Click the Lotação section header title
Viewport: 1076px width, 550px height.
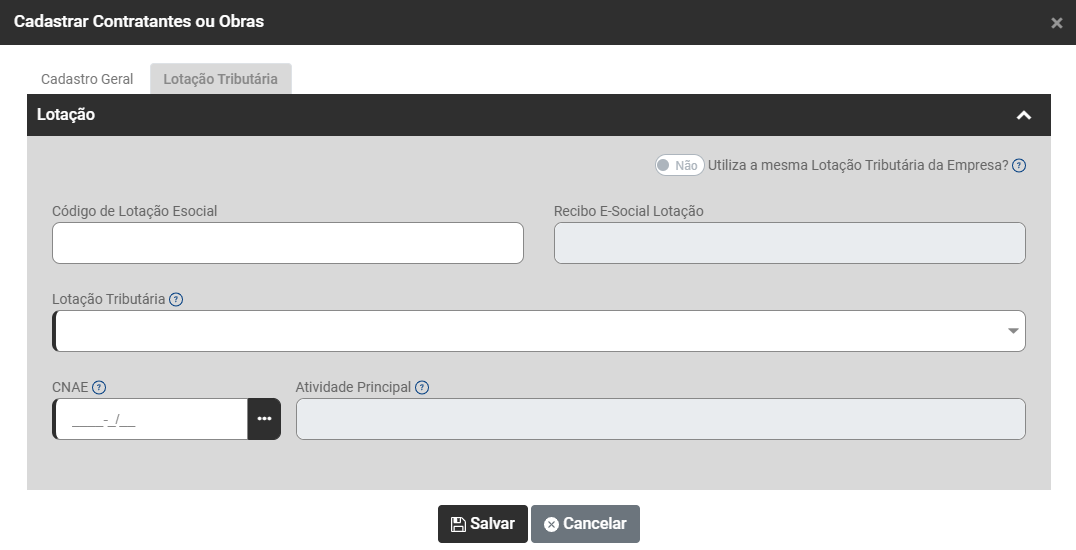click(66, 115)
